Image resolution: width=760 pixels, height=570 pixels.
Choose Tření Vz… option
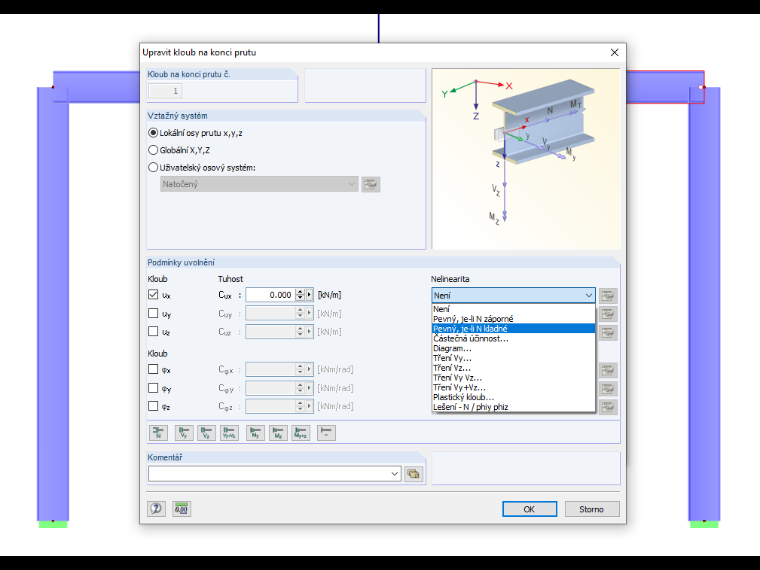[513, 367]
